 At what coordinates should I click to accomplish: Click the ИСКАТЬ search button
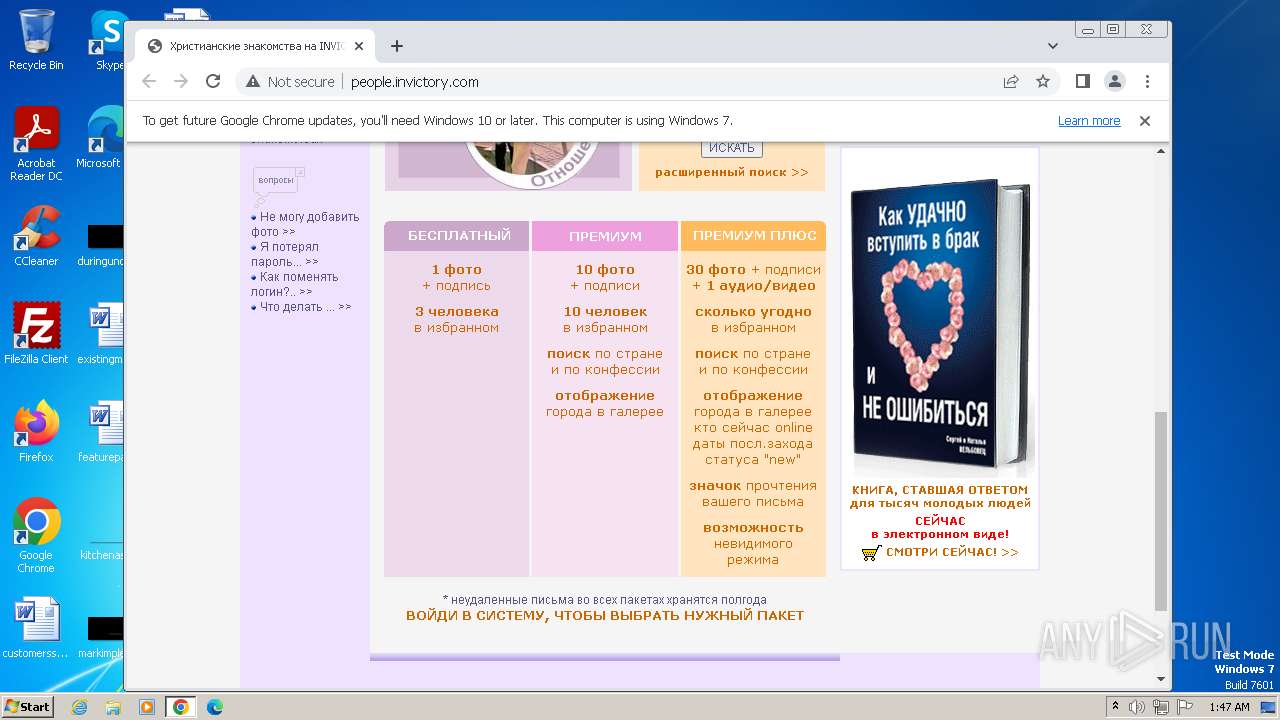[x=732, y=148]
